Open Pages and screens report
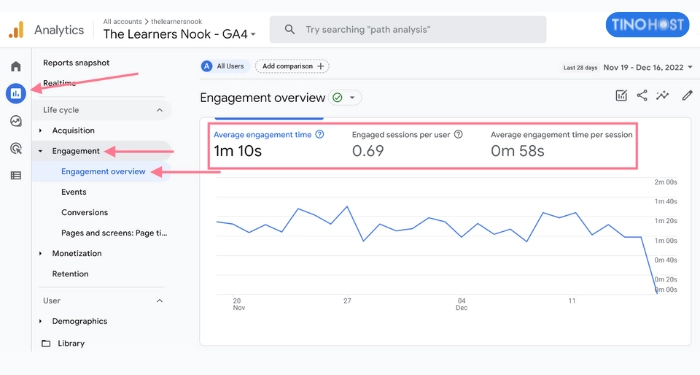 [x=114, y=233]
